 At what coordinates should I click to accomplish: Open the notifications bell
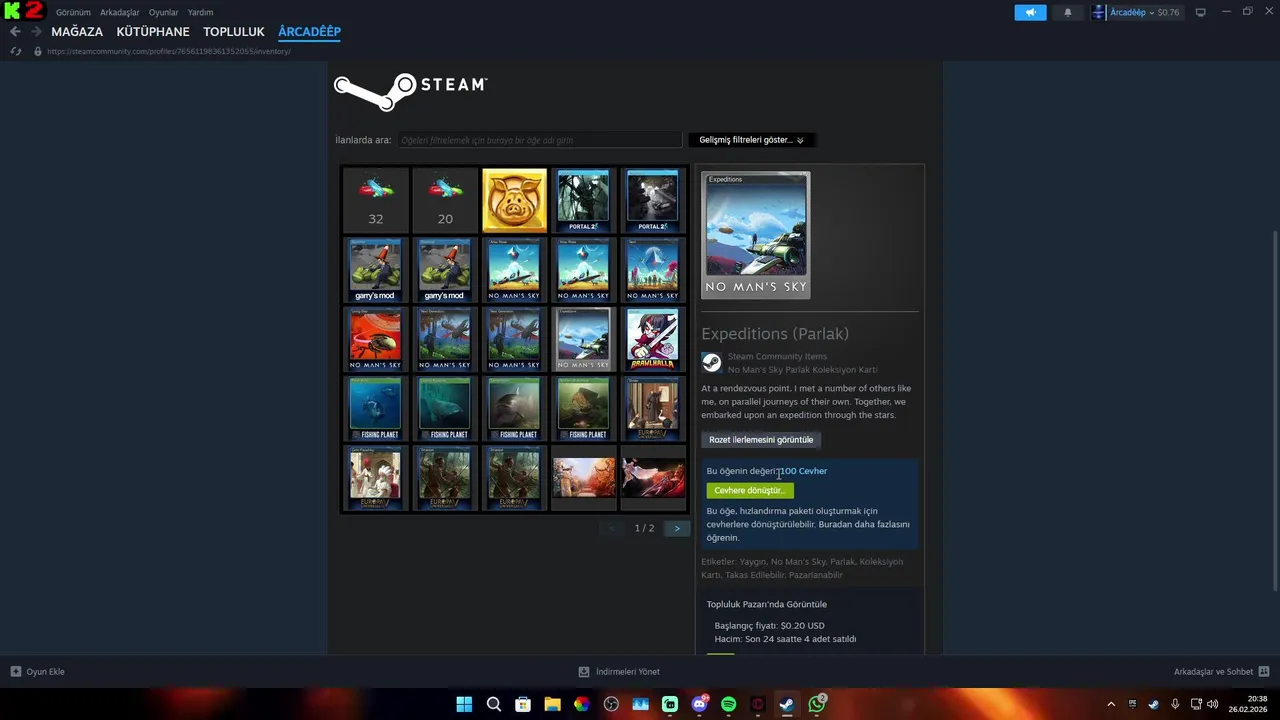(x=1068, y=12)
